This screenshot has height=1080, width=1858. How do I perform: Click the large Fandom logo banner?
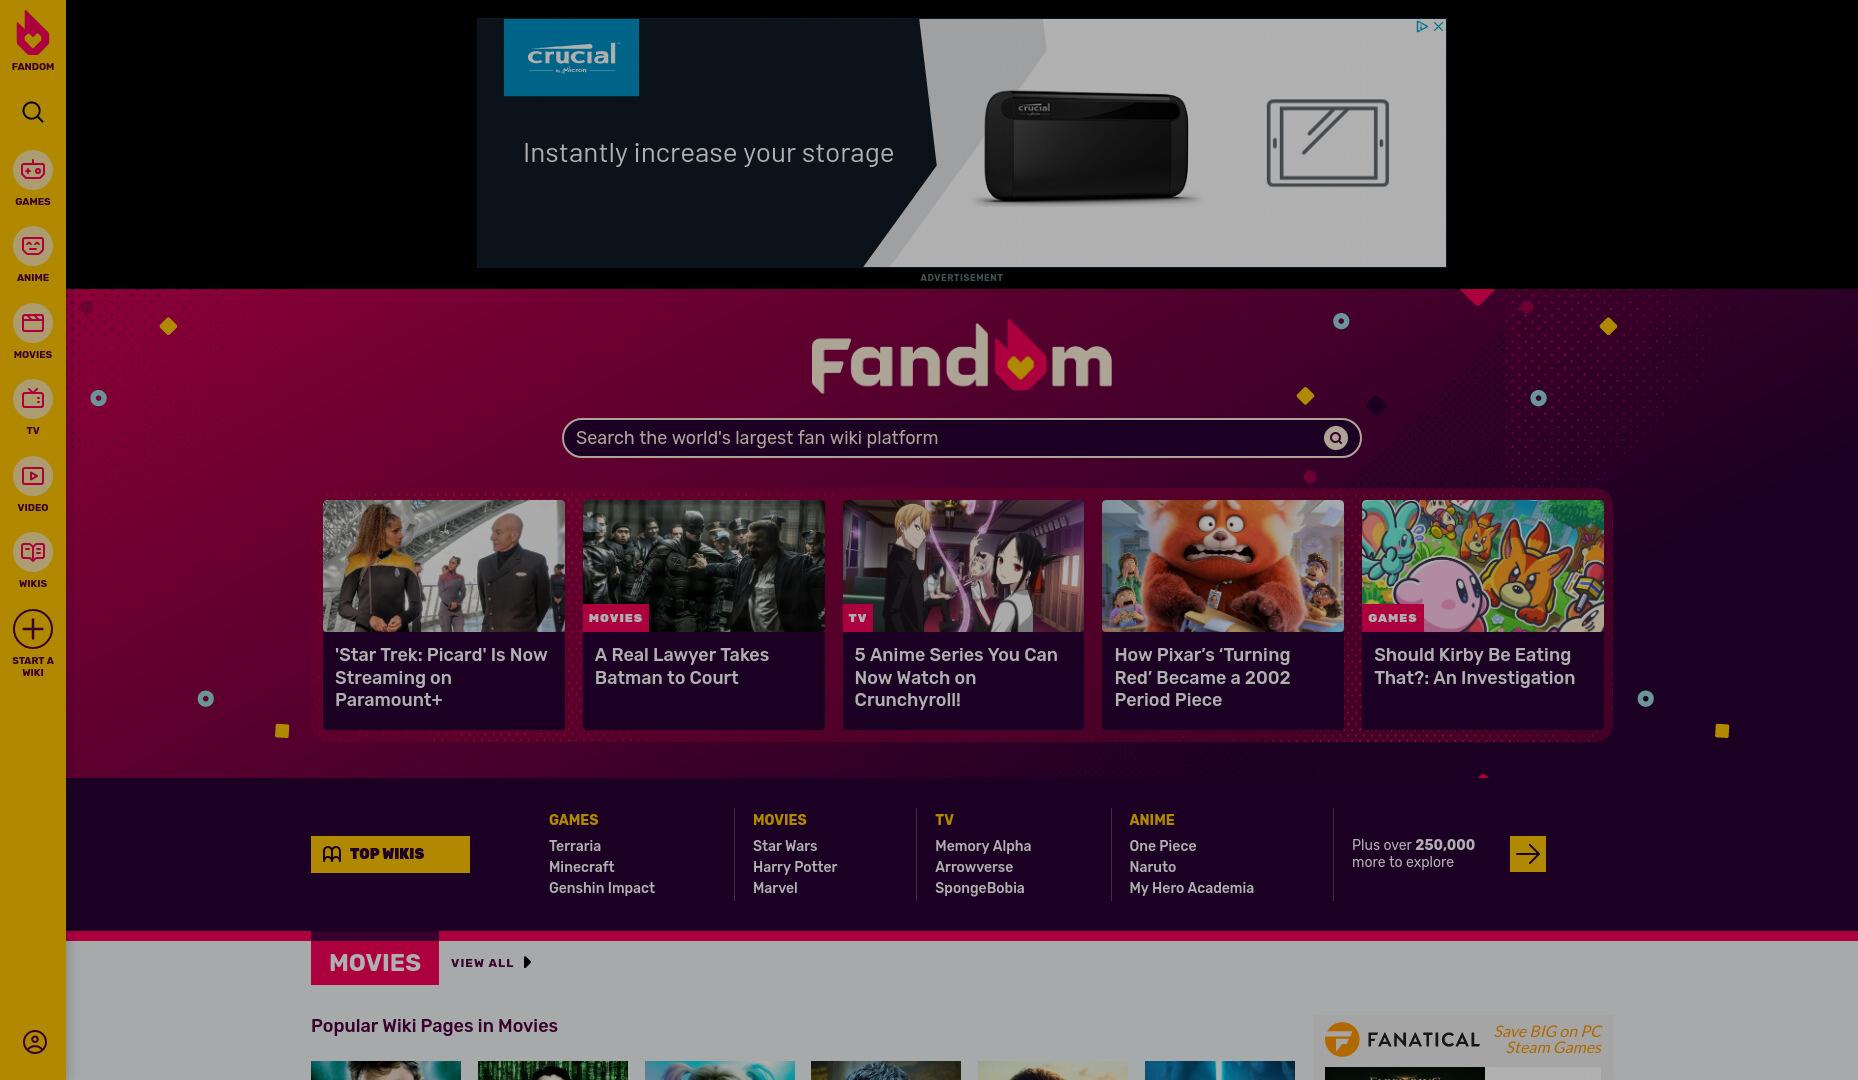click(x=961, y=358)
